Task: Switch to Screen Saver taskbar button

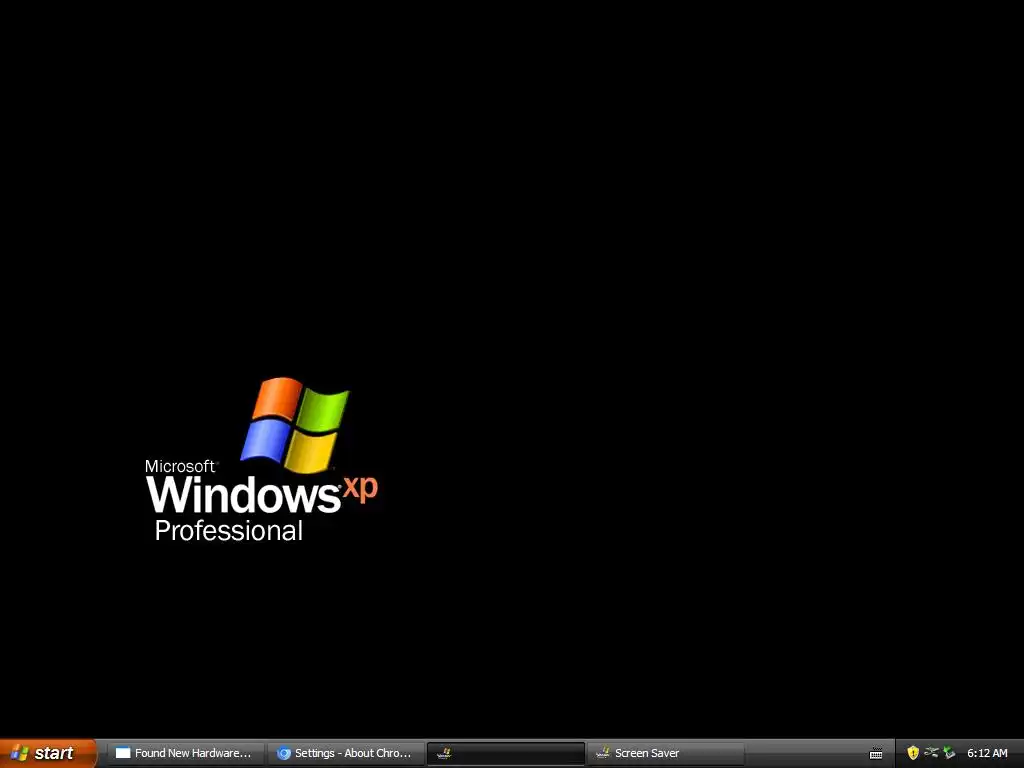Action: 665,753
